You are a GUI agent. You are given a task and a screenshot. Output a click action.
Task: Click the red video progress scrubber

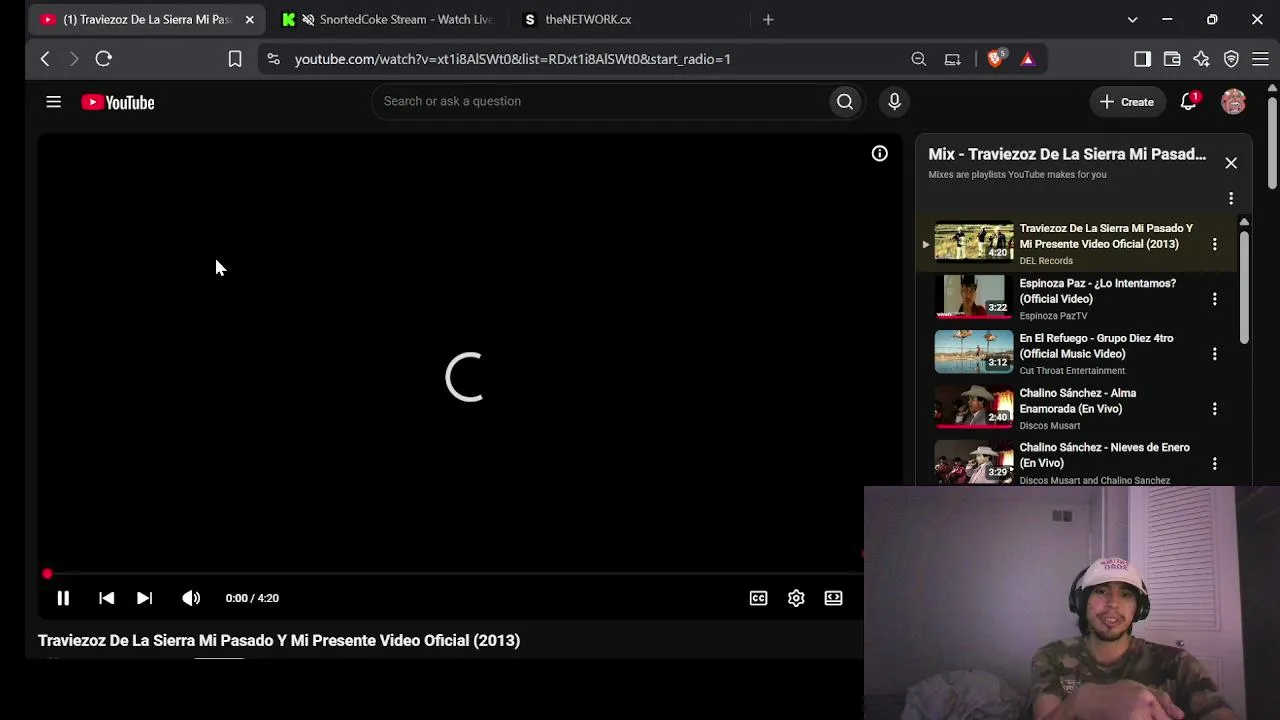point(47,574)
